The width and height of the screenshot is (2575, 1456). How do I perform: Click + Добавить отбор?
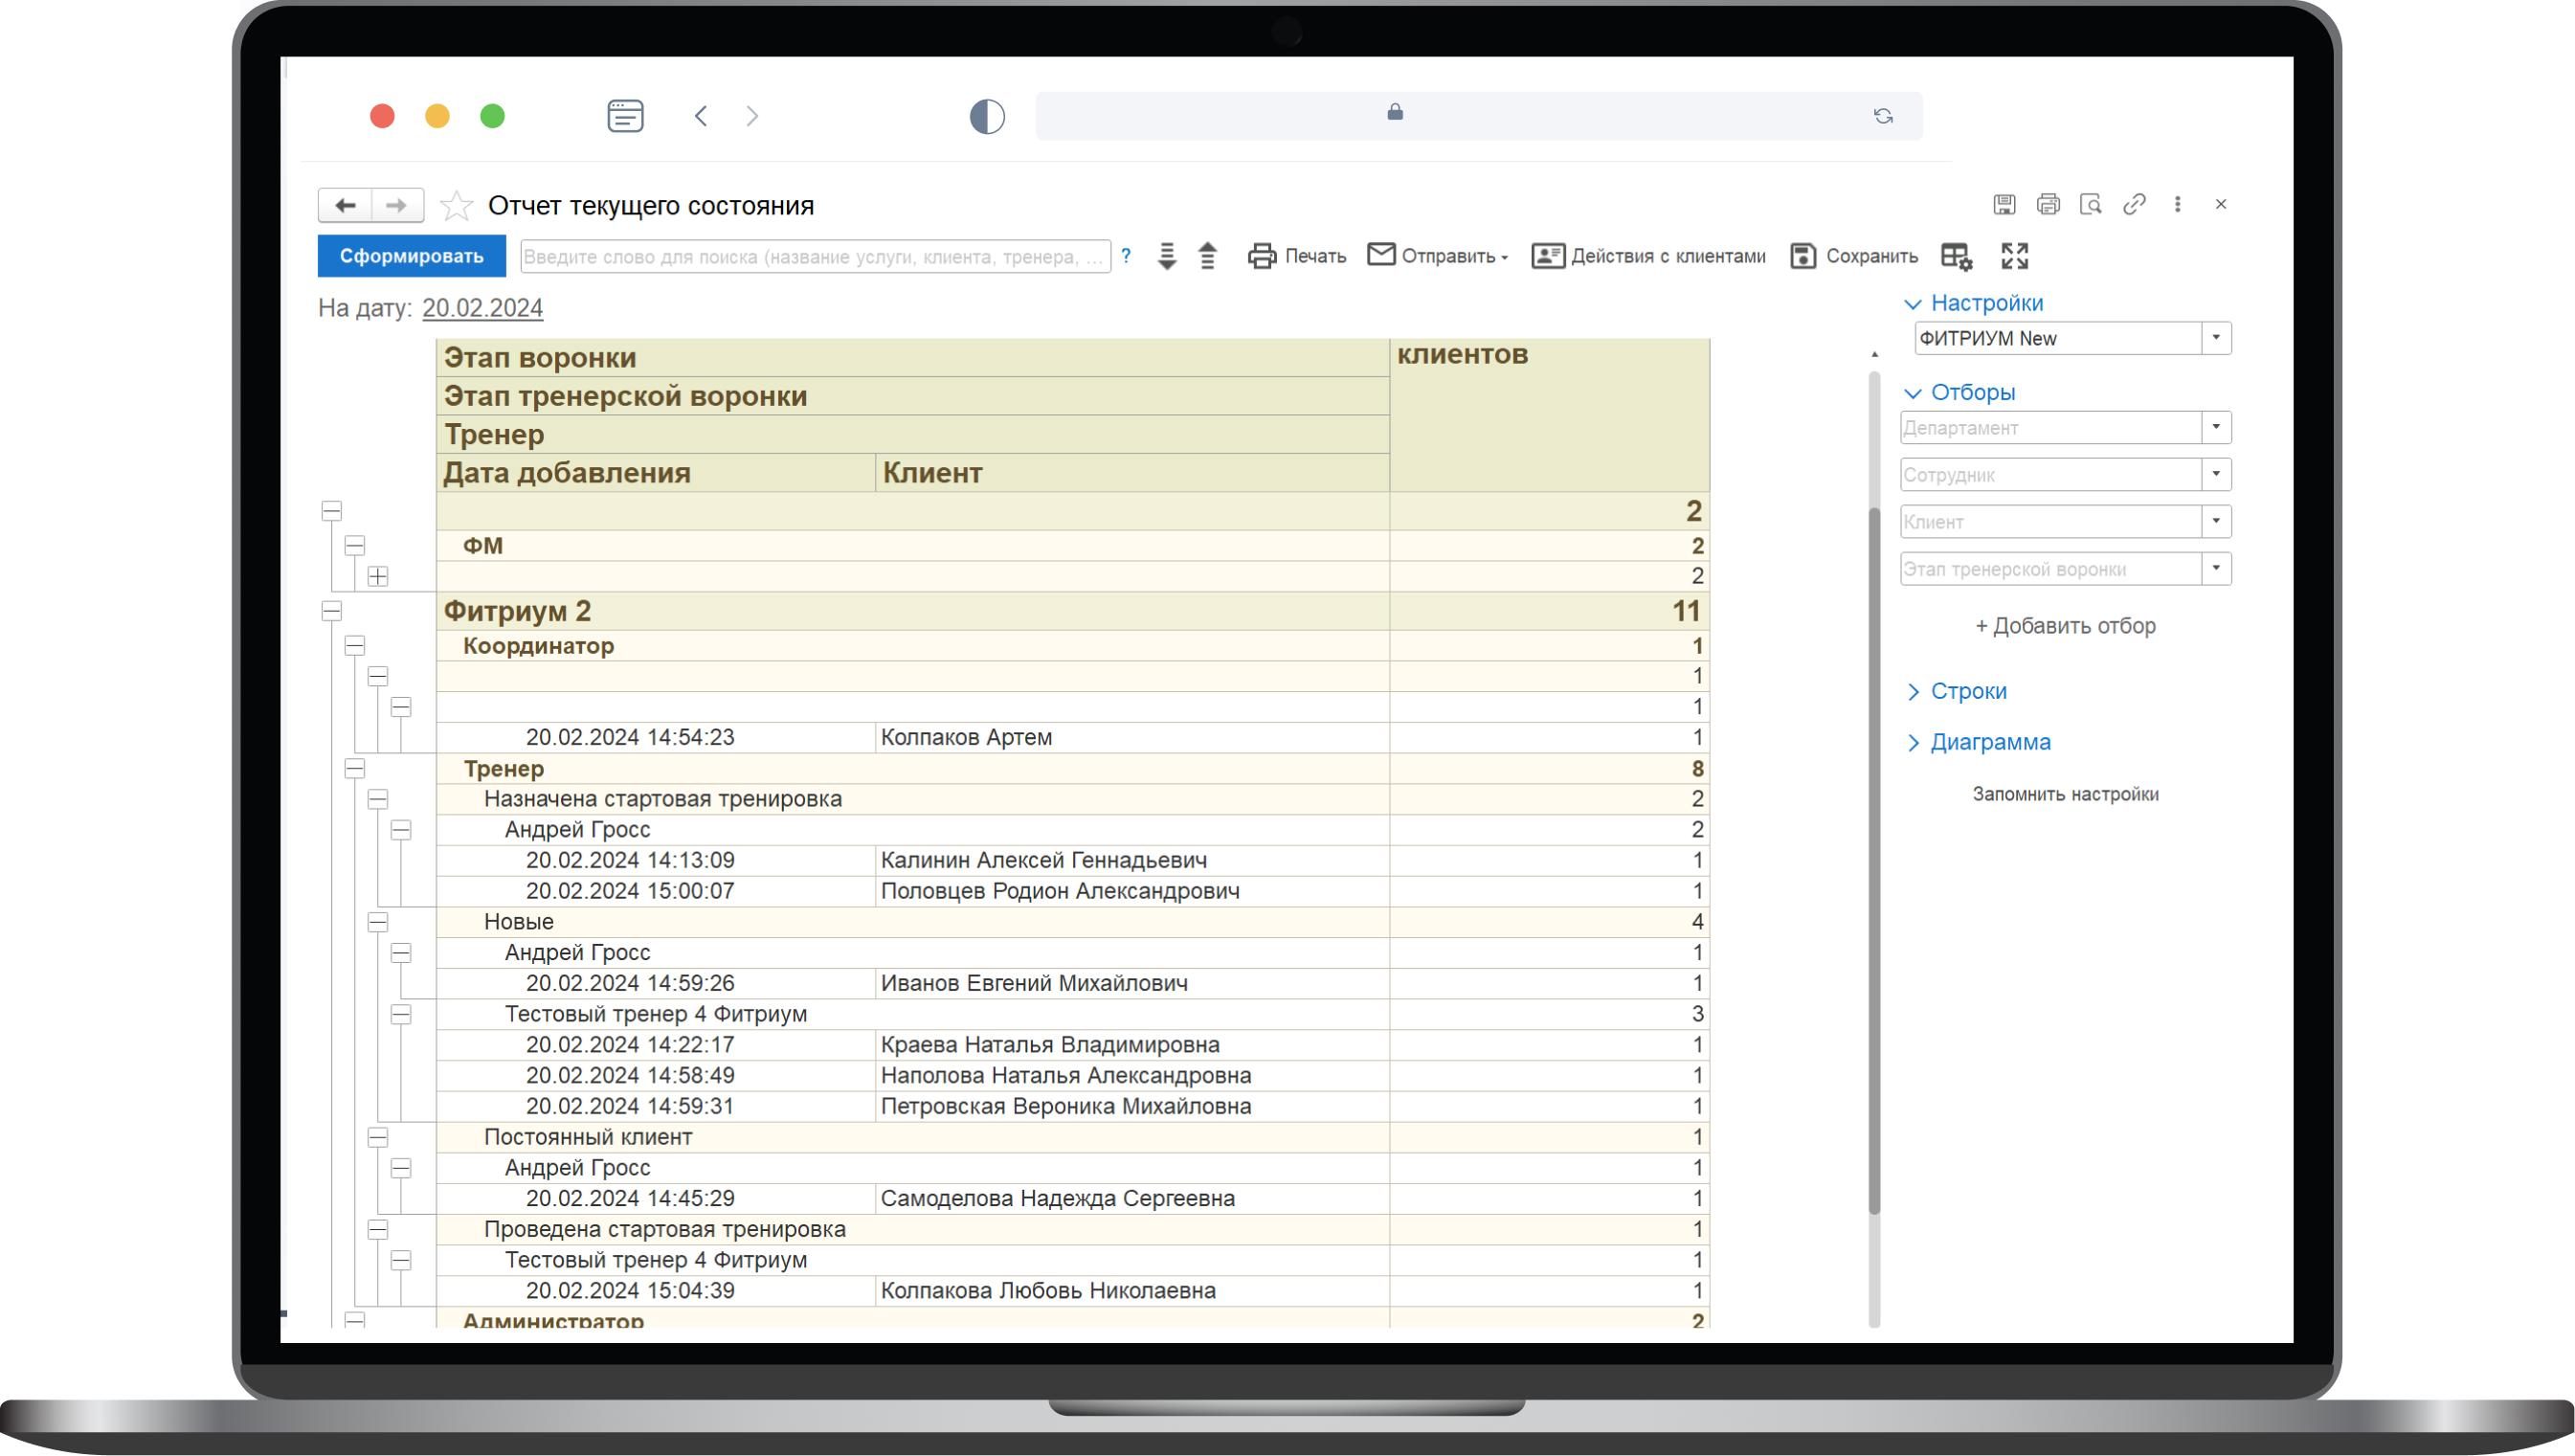2065,626
